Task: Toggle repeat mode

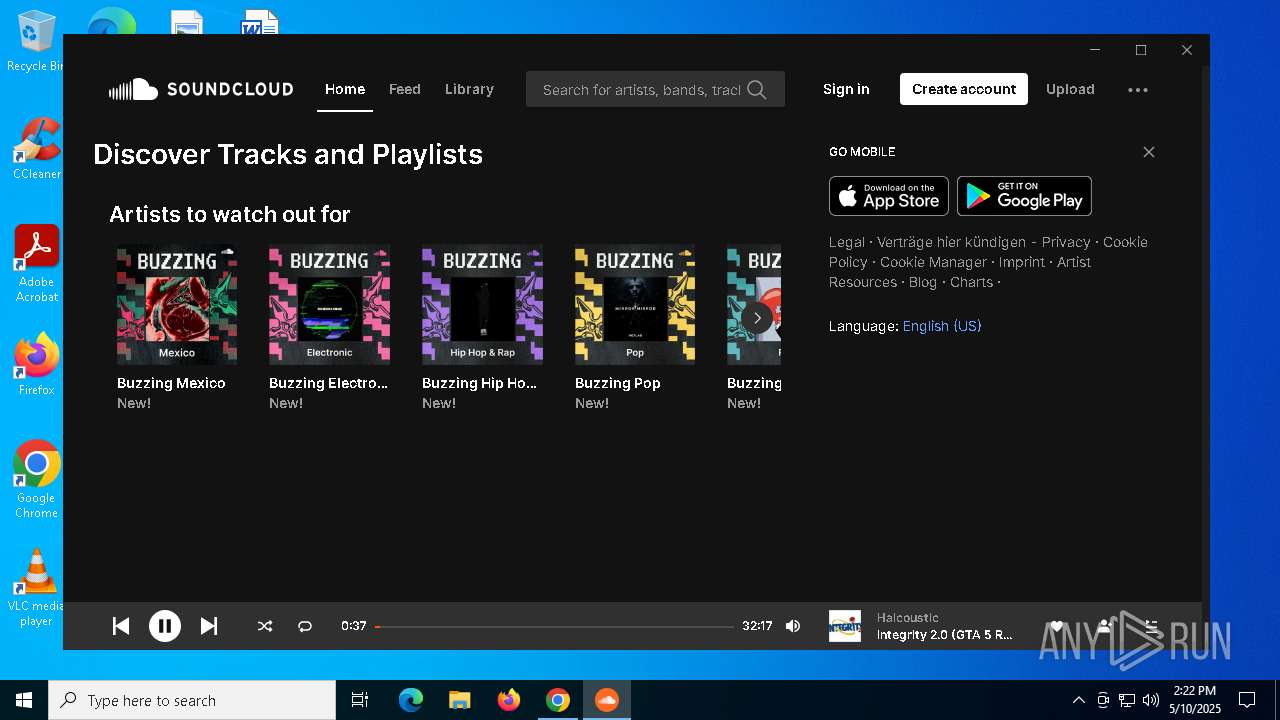Action: coord(305,626)
